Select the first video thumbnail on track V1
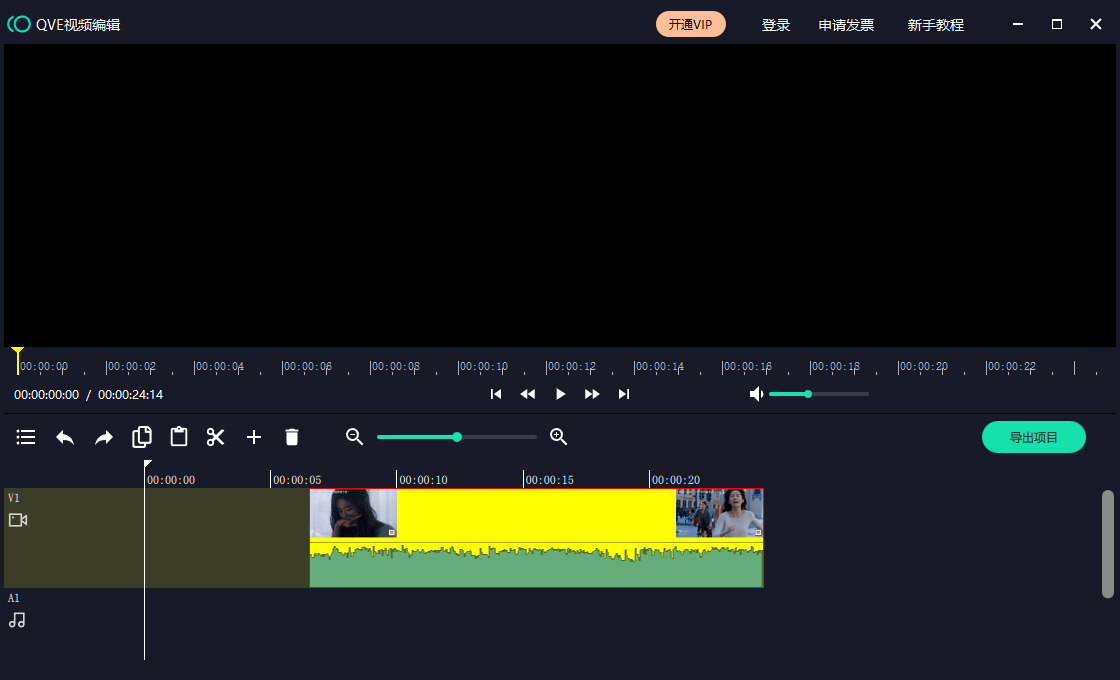This screenshot has height=680, width=1120. [x=353, y=513]
